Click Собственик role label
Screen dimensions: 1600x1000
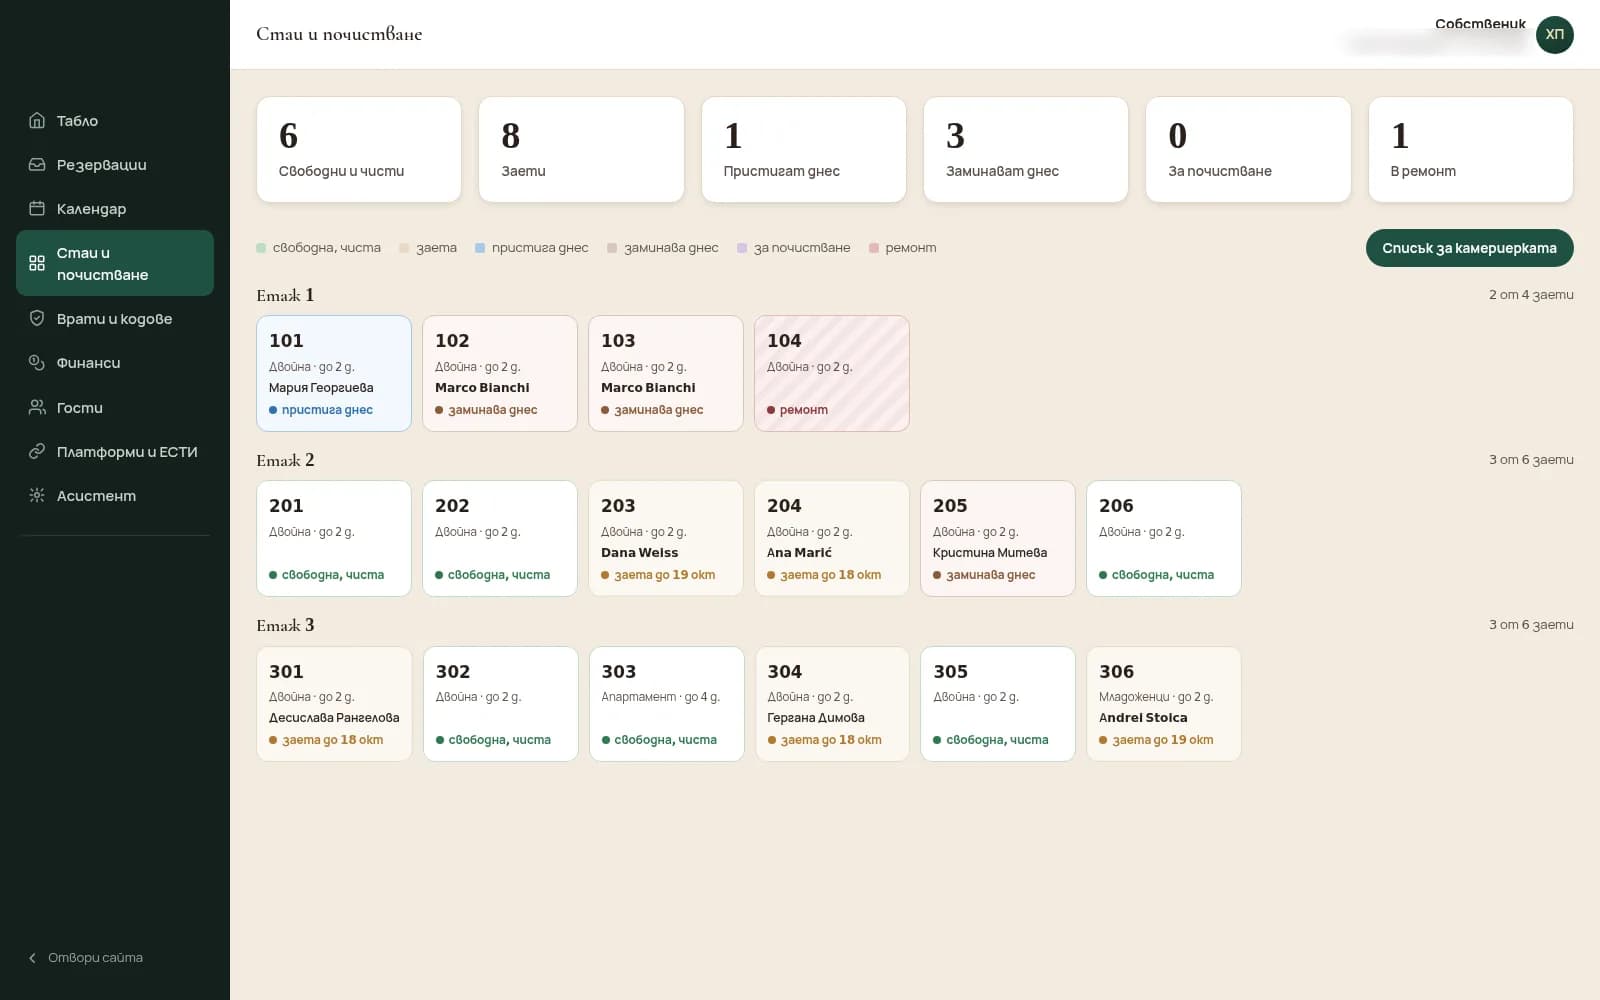click(x=1480, y=24)
